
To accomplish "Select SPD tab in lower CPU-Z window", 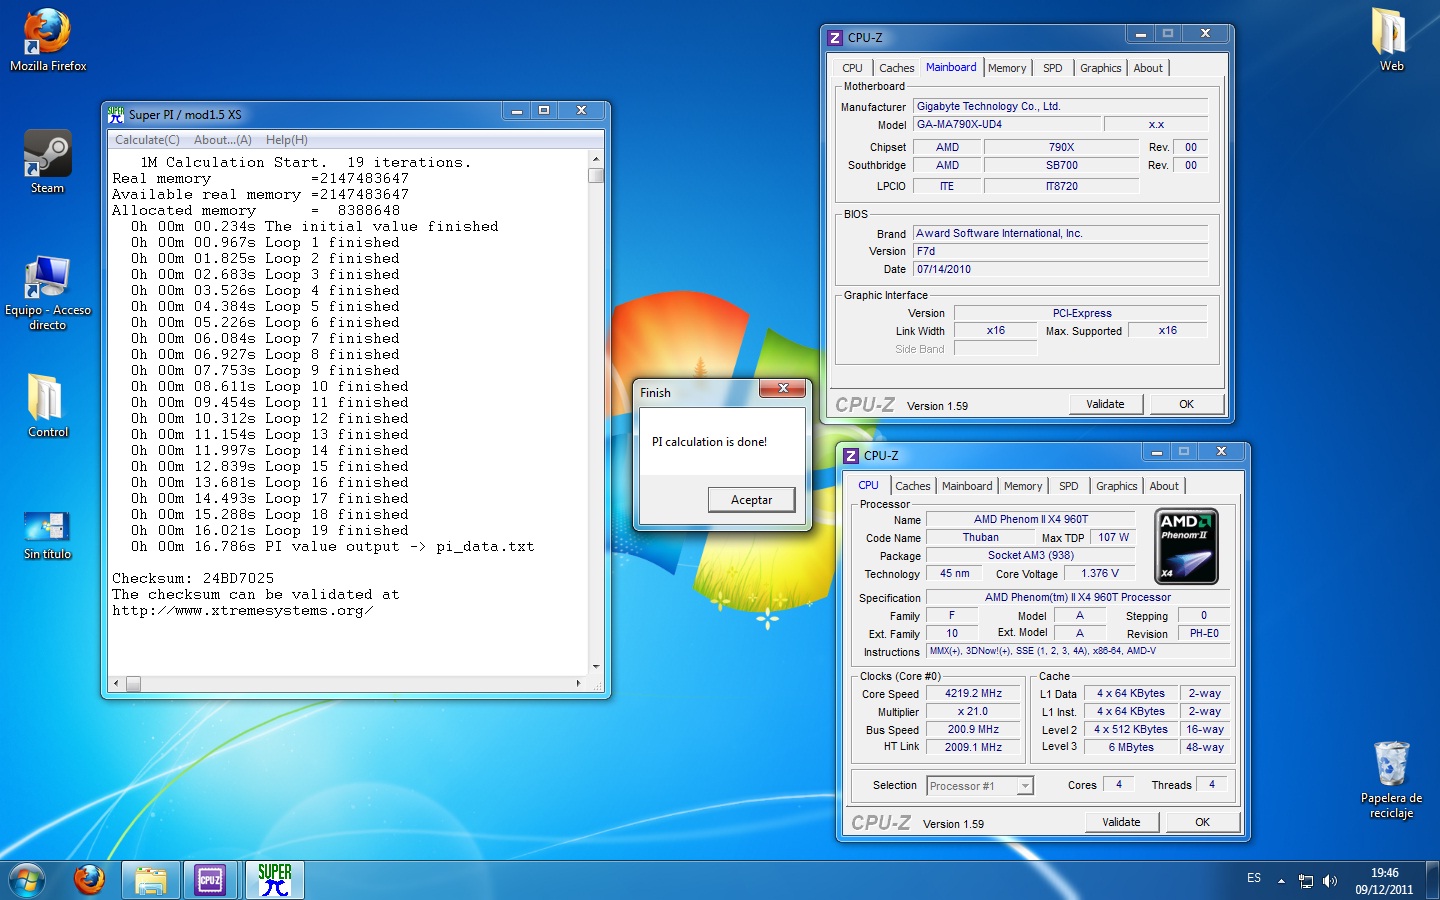I will pos(1069,486).
